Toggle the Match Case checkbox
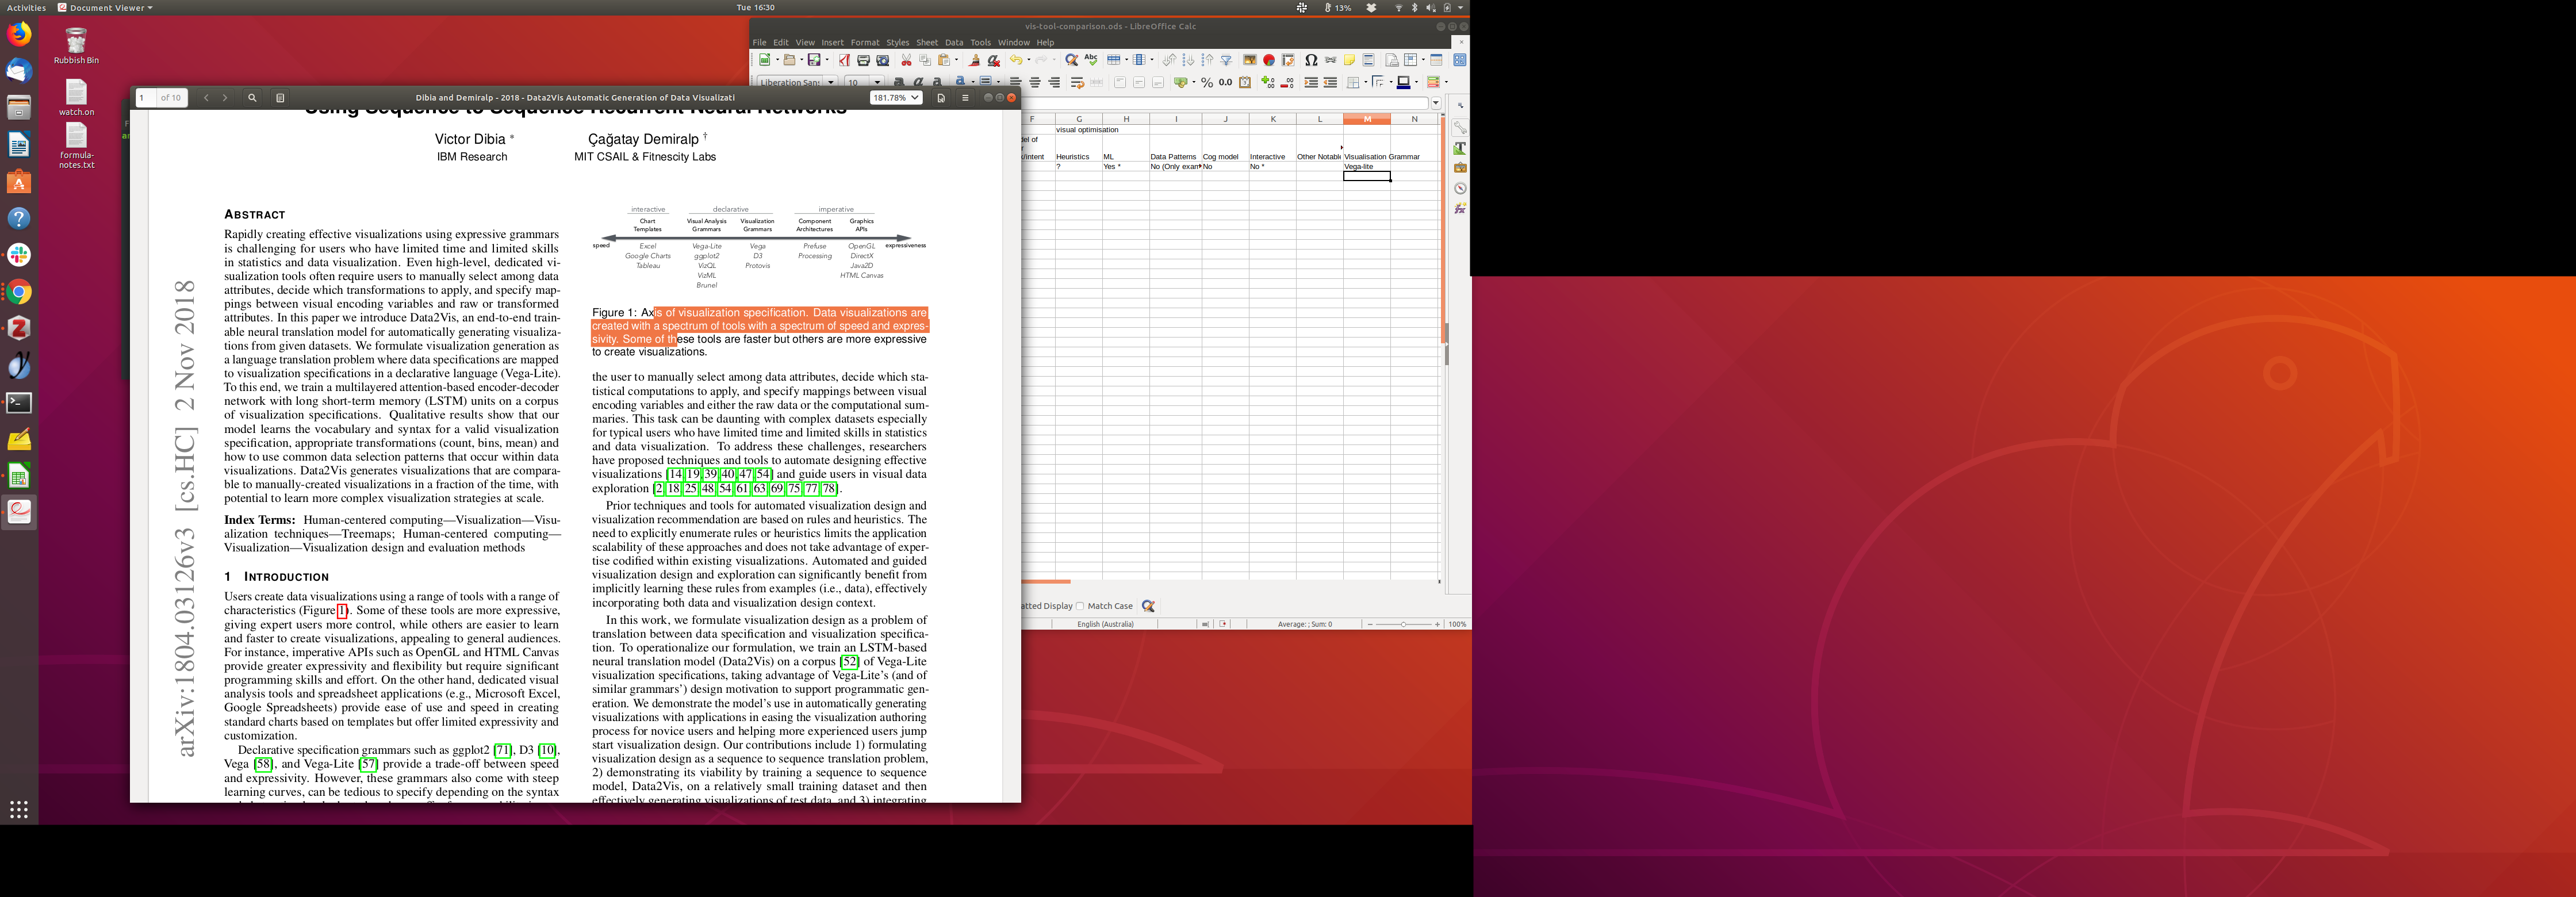Screen dimensions: 2576x897 (1080, 606)
